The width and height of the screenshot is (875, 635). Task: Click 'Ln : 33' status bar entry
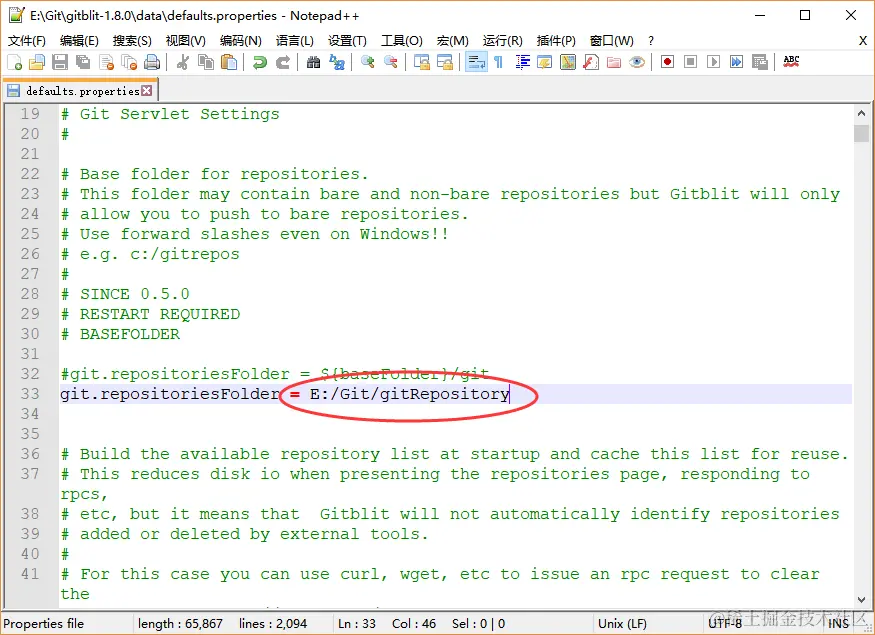(x=357, y=624)
